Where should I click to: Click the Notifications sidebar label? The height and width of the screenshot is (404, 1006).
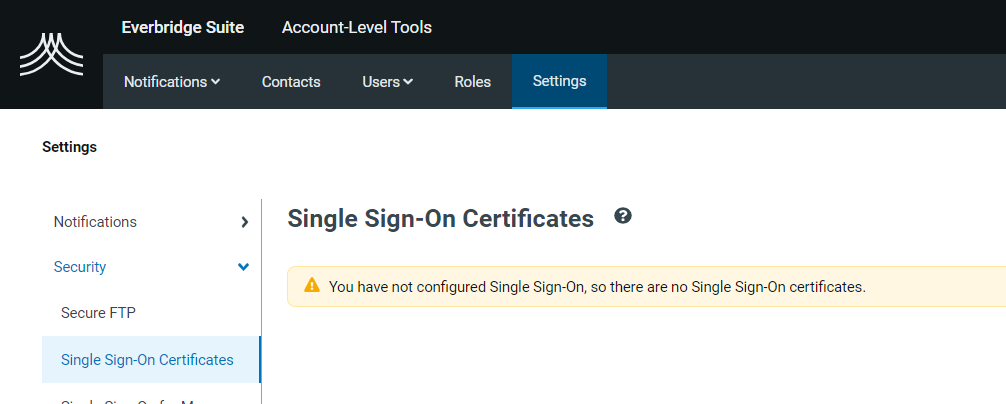95,222
